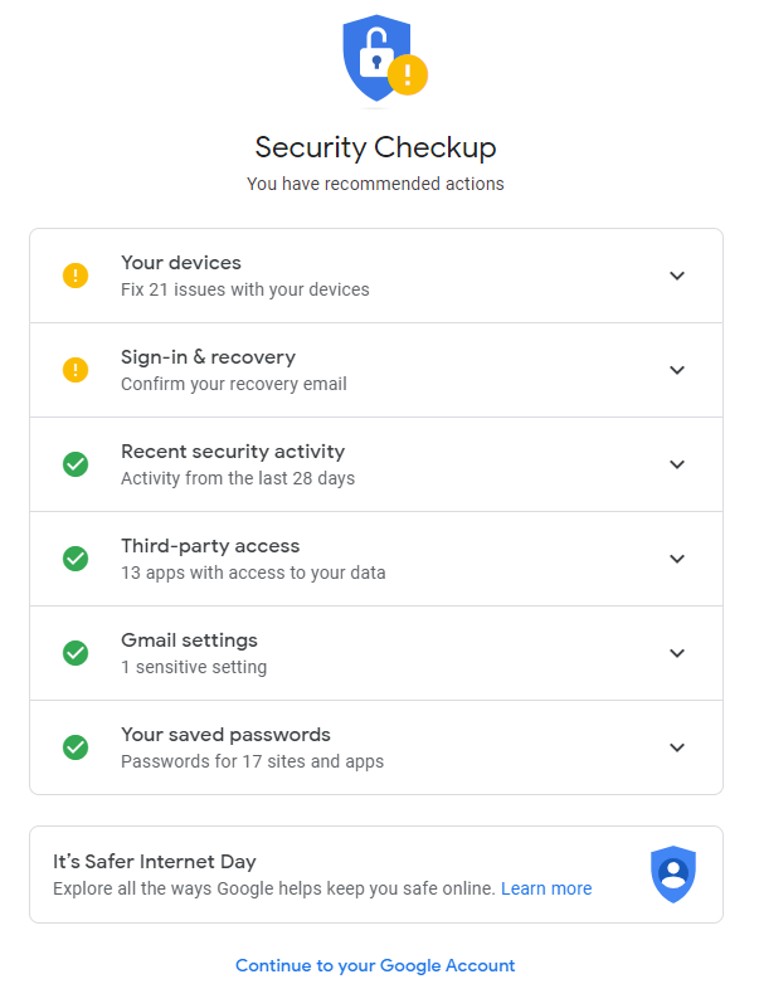Click the Safer Internet Day shield icon
This screenshot has height=984, width=759.
click(673, 874)
